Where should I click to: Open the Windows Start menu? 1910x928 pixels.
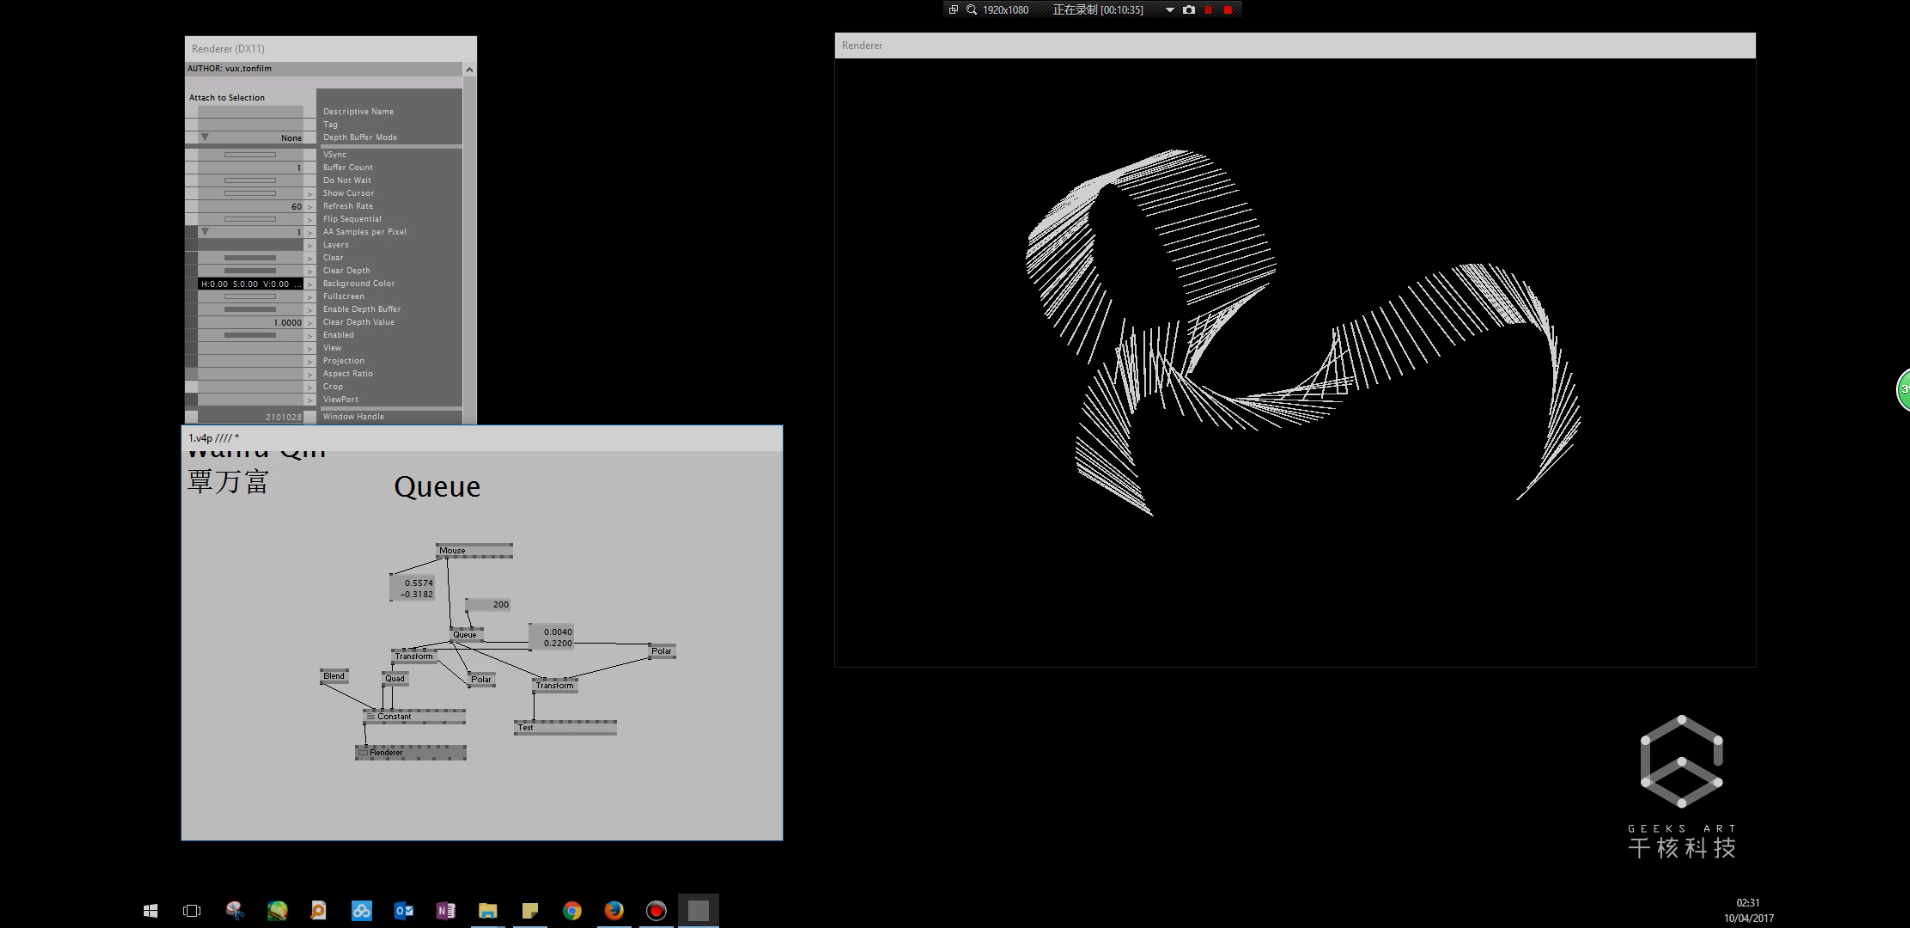coord(150,910)
